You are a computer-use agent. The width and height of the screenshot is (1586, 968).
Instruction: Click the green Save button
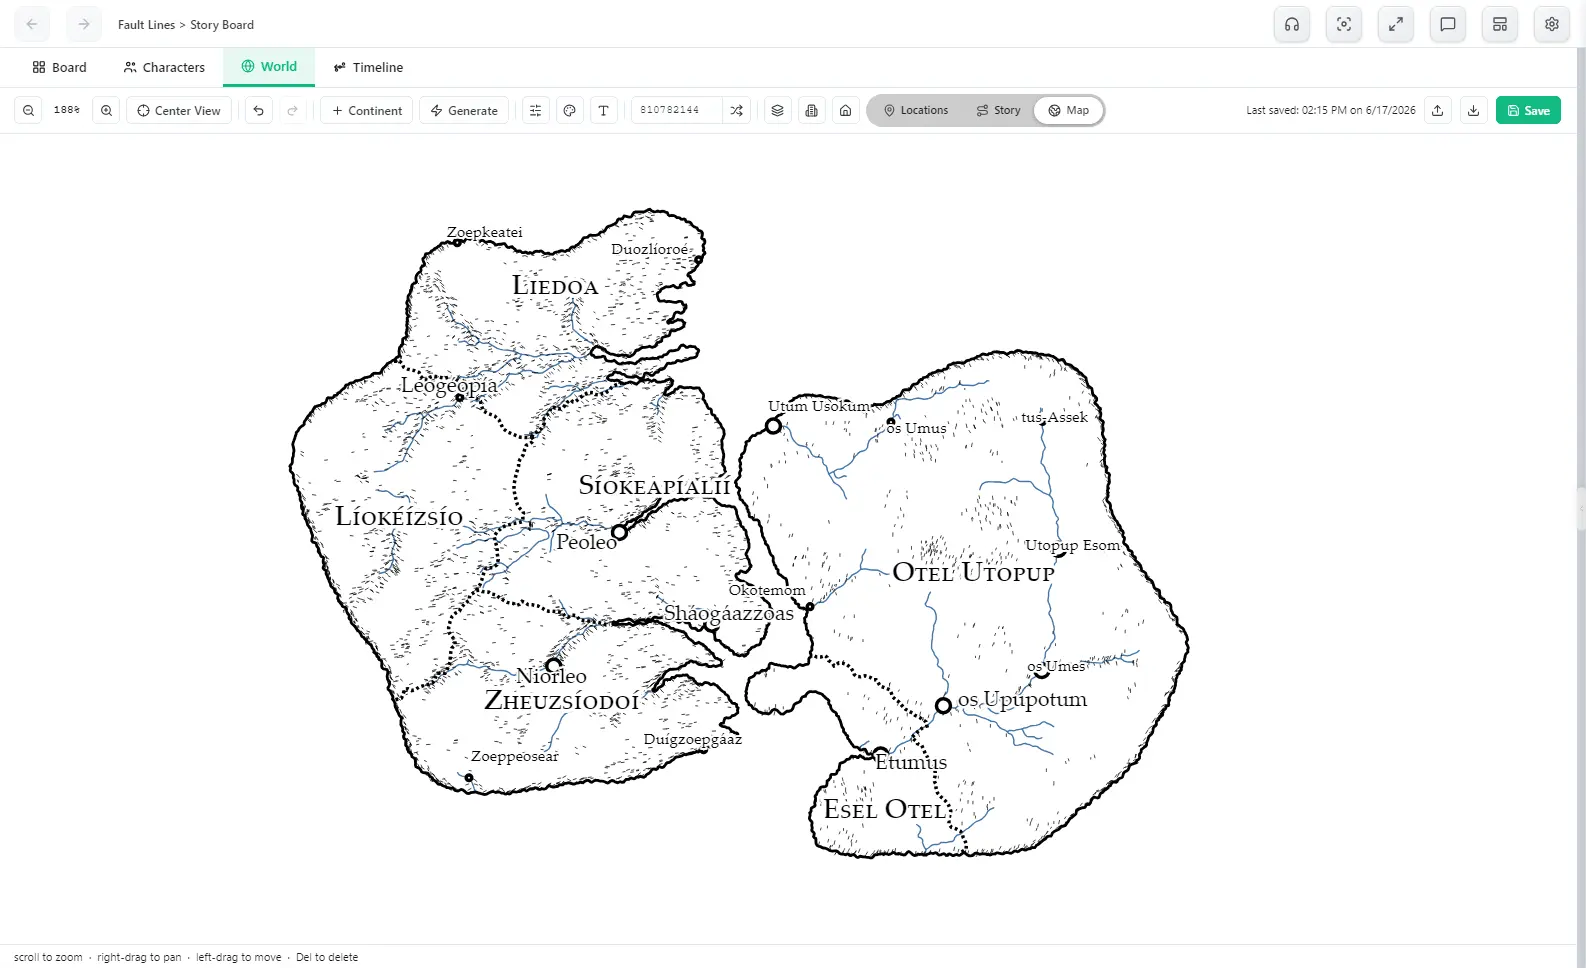(1528, 111)
